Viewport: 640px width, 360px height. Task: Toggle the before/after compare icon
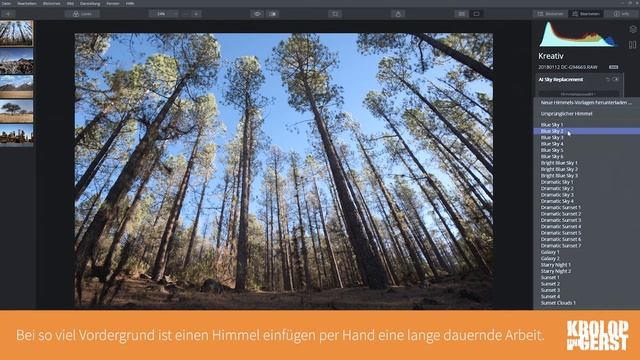pos(273,14)
